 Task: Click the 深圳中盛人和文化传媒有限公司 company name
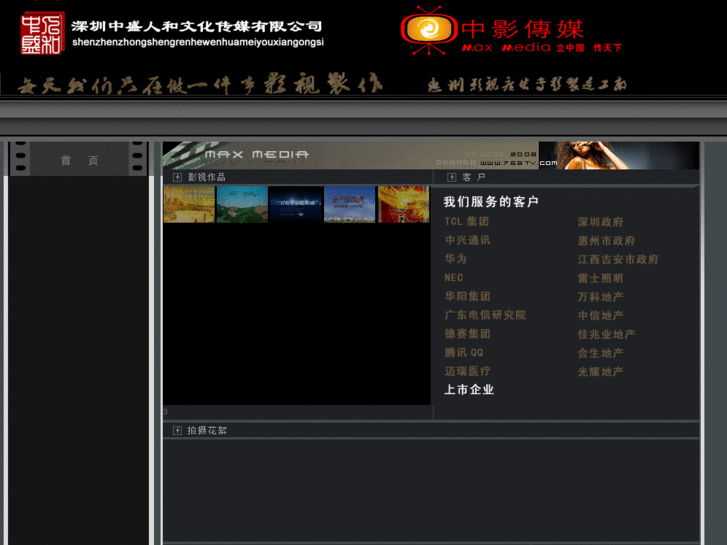click(x=197, y=26)
